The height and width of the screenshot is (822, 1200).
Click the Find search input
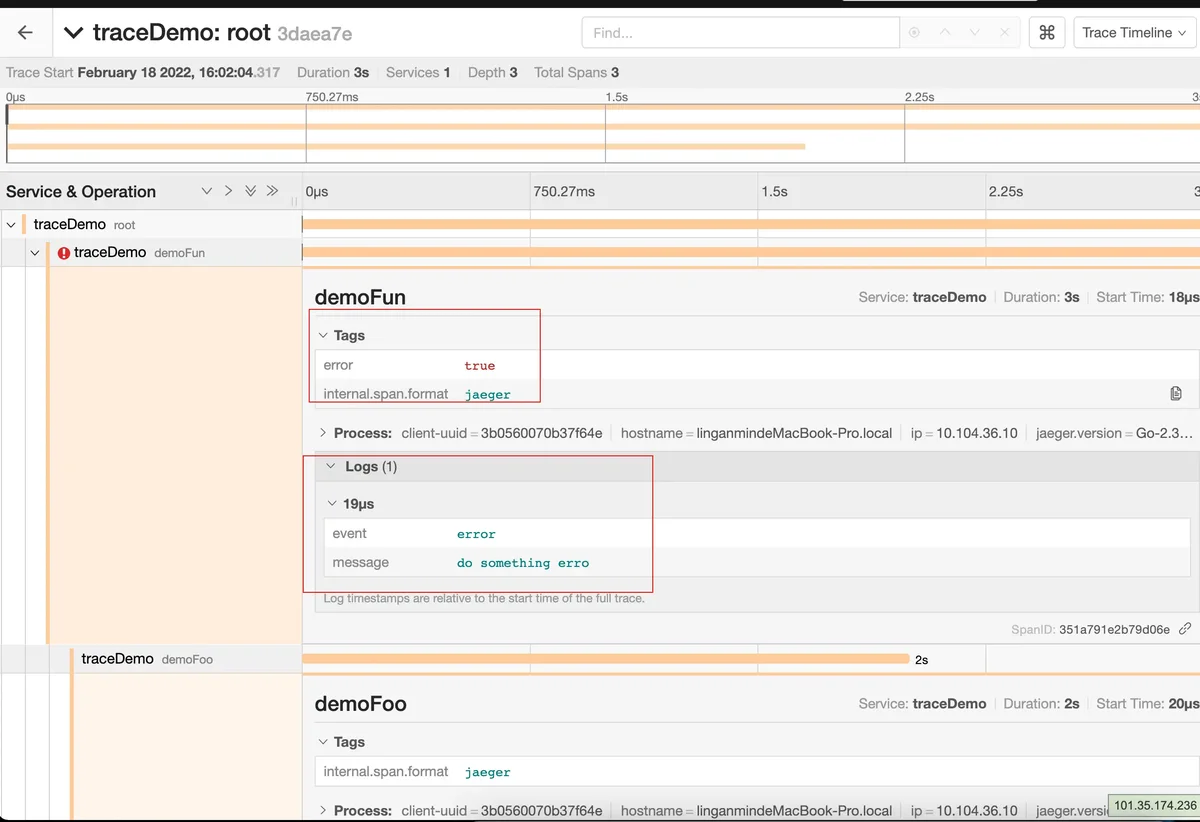click(740, 33)
